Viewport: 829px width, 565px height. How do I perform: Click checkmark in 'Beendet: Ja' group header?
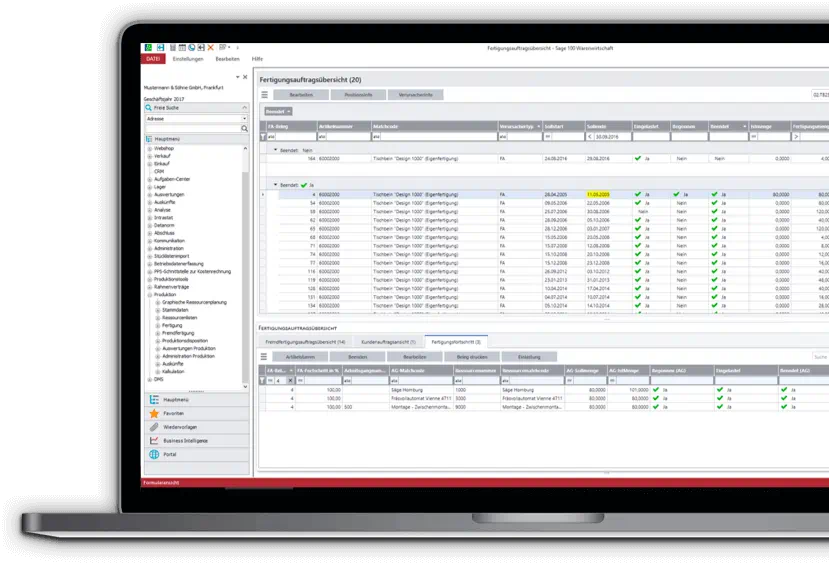303,185
